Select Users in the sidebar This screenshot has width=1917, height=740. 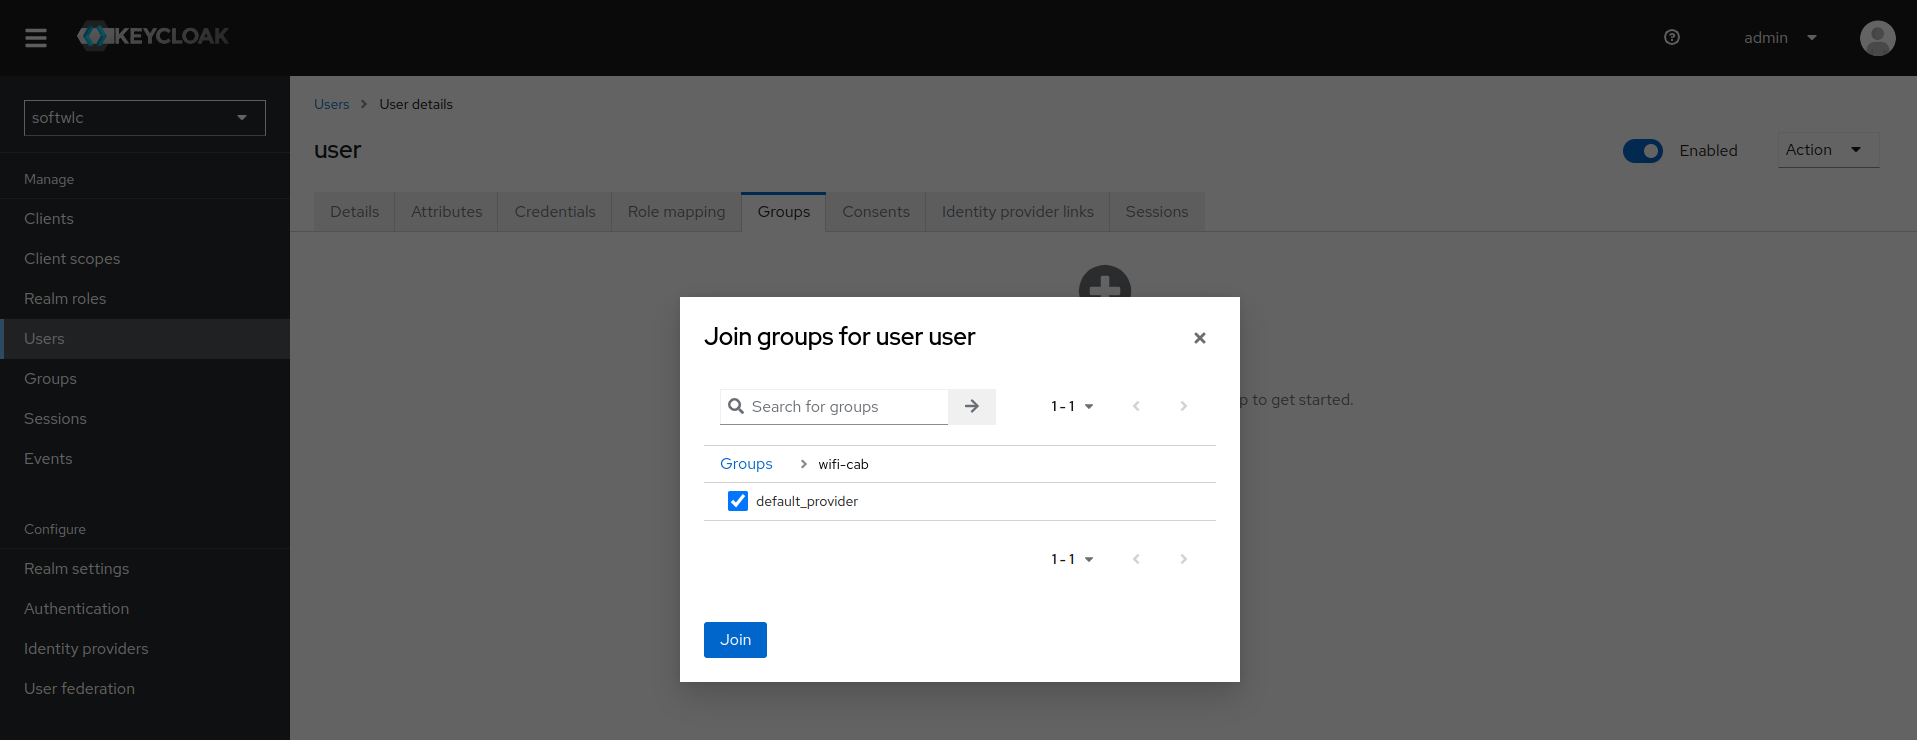[145, 339]
